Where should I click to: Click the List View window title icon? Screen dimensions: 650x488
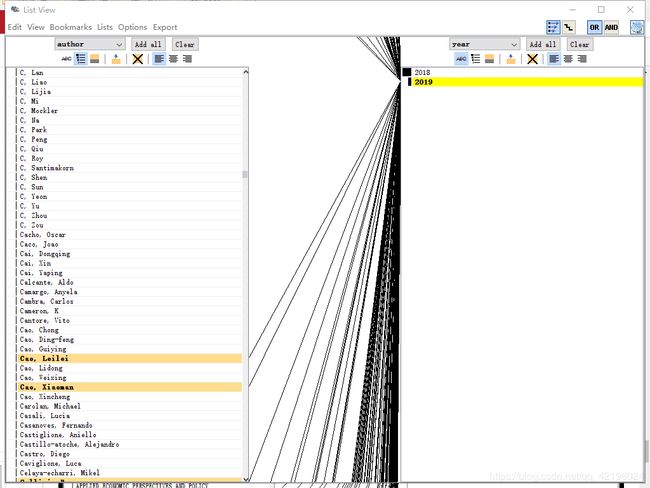tap(15, 10)
